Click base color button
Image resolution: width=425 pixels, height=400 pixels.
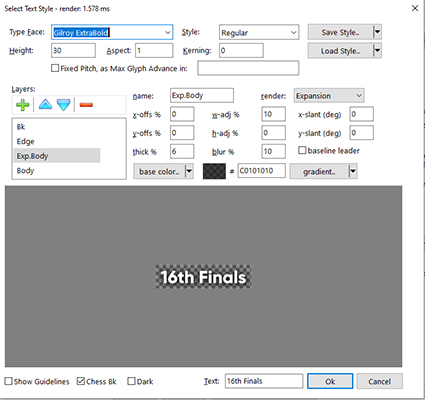159,171
